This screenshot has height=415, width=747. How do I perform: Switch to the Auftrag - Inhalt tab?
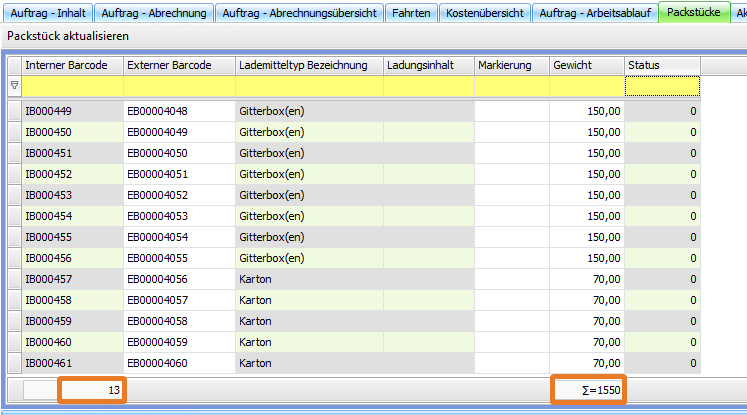point(46,13)
